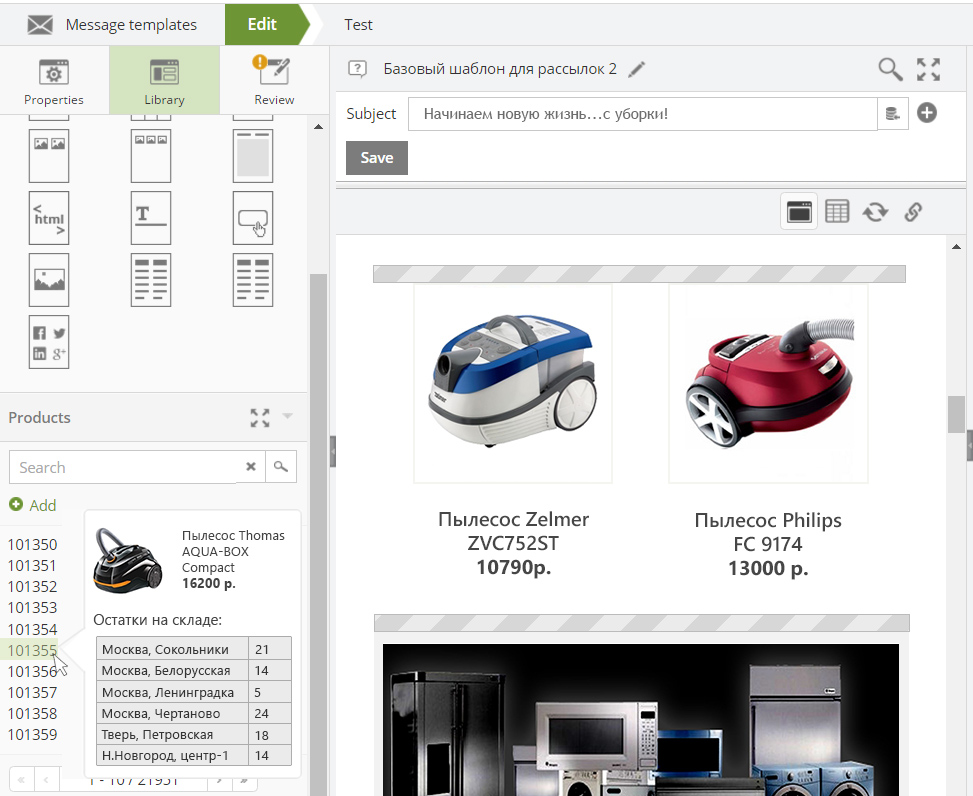The image size is (973, 796).
Task: Add a text block
Action: pos(151,218)
